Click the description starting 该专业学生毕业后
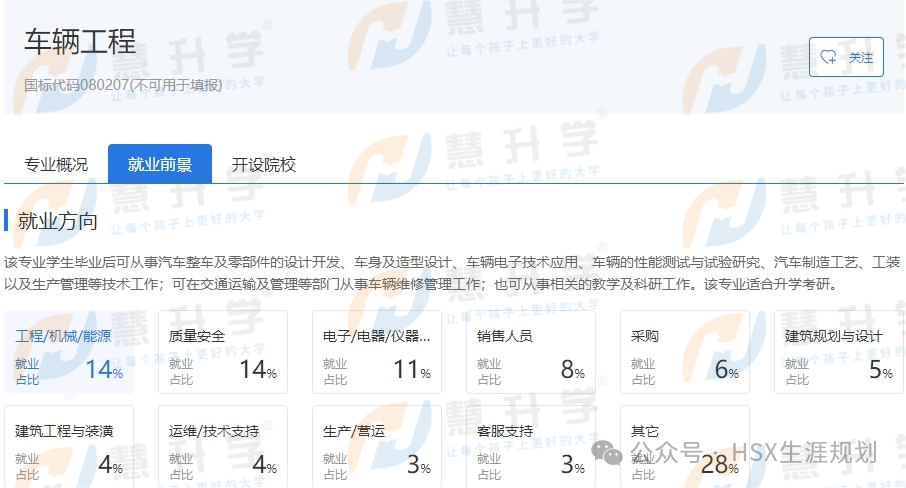Screen dimensions: 906x488 click(452, 273)
